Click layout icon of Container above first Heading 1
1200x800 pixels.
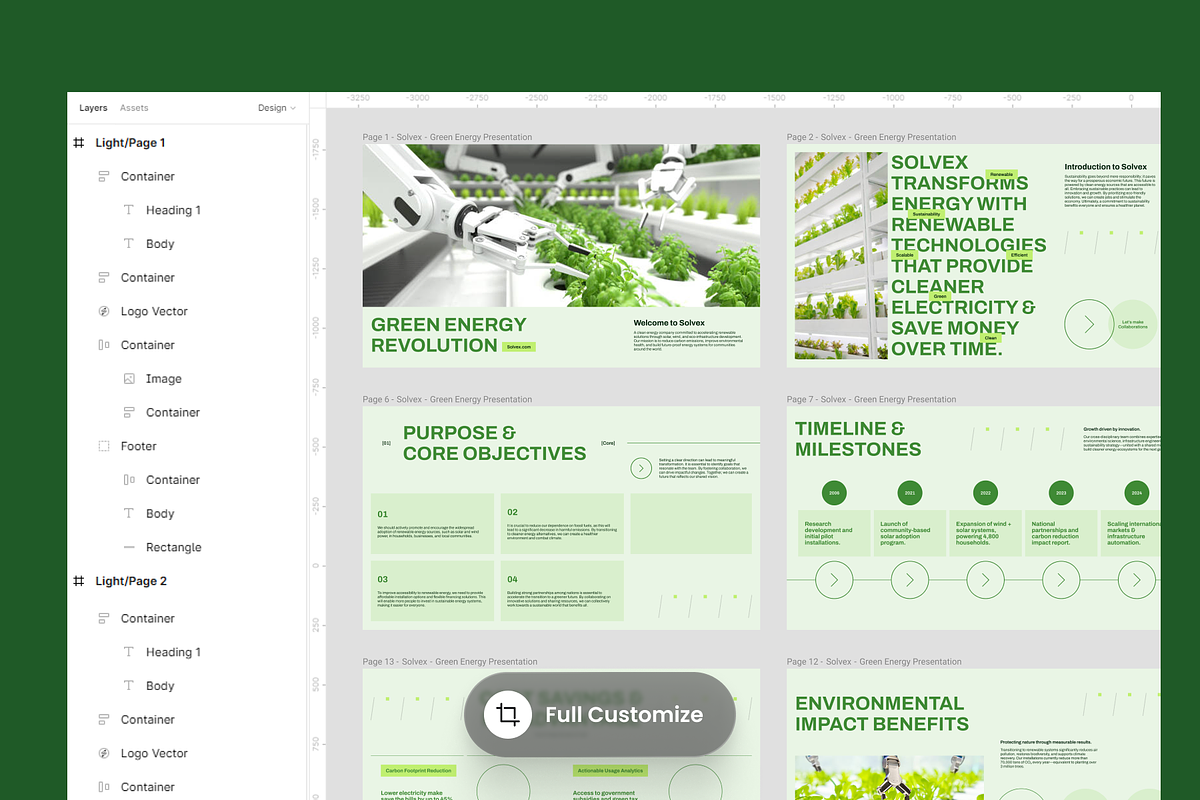click(x=103, y=176)
